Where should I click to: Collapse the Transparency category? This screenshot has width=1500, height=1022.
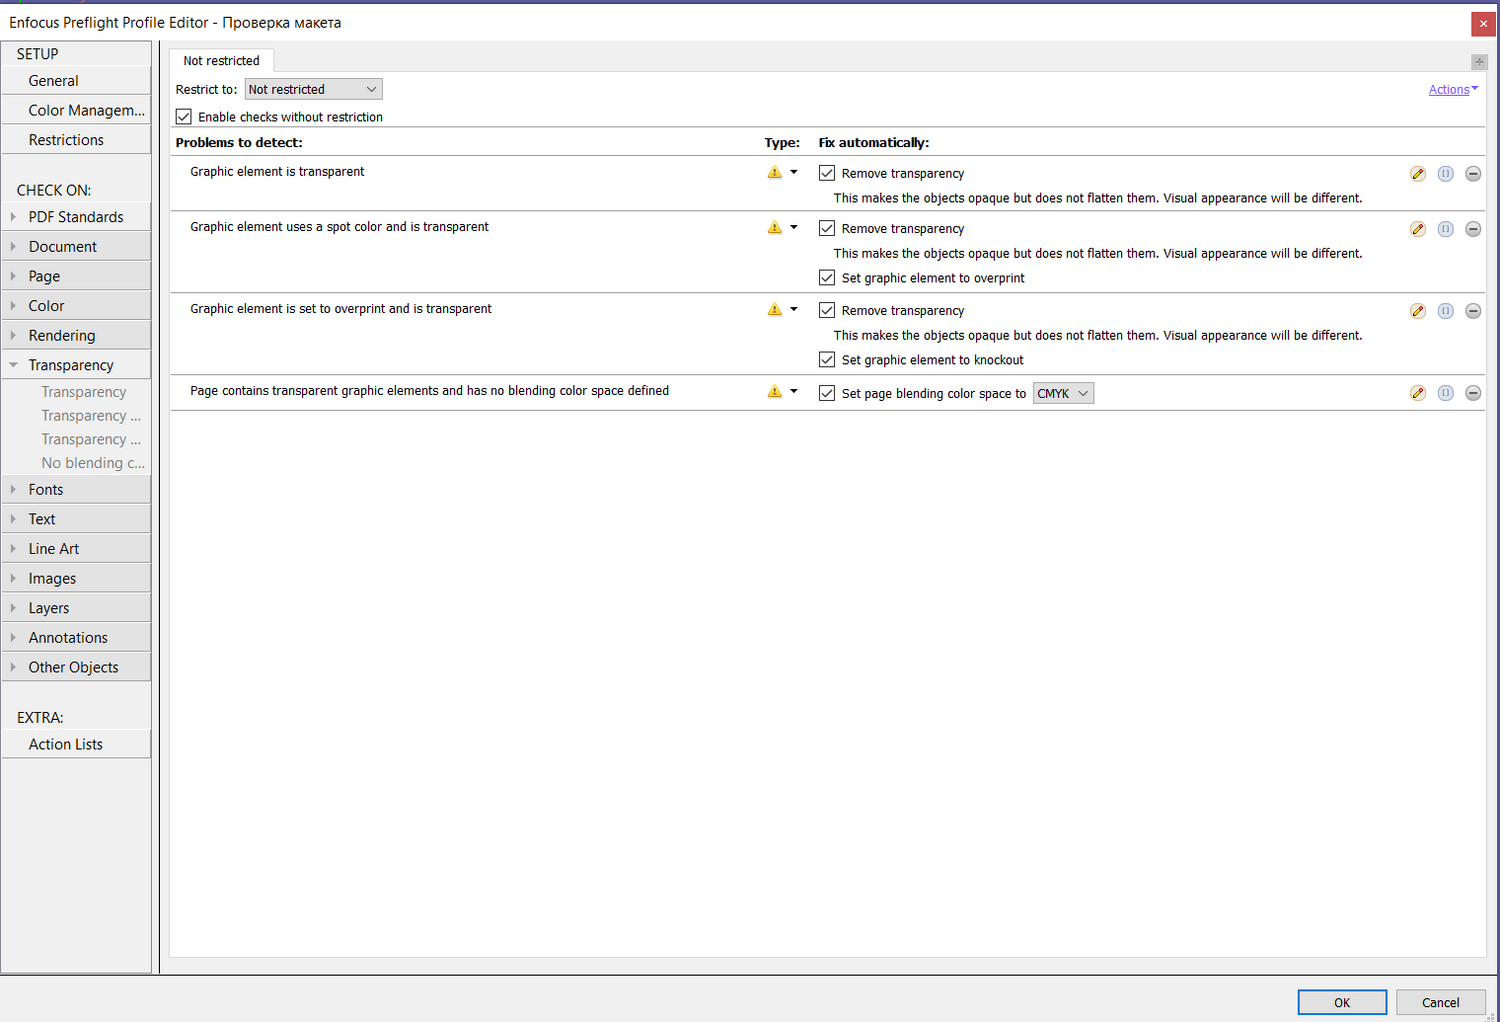(13, 365)
